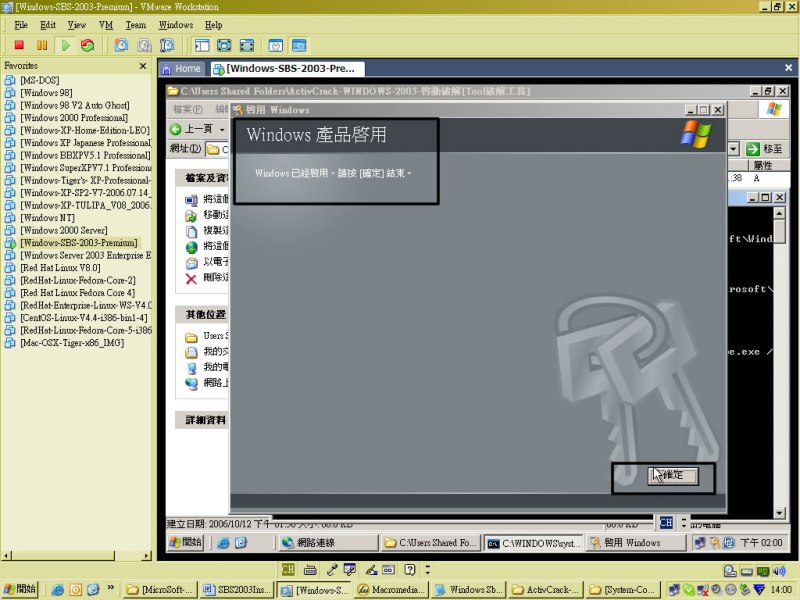The width and height of the screenshot is (800, 600).
Task: Select [Red Hat Linux V8.0] favorite
Action: [x=60, y=268]
